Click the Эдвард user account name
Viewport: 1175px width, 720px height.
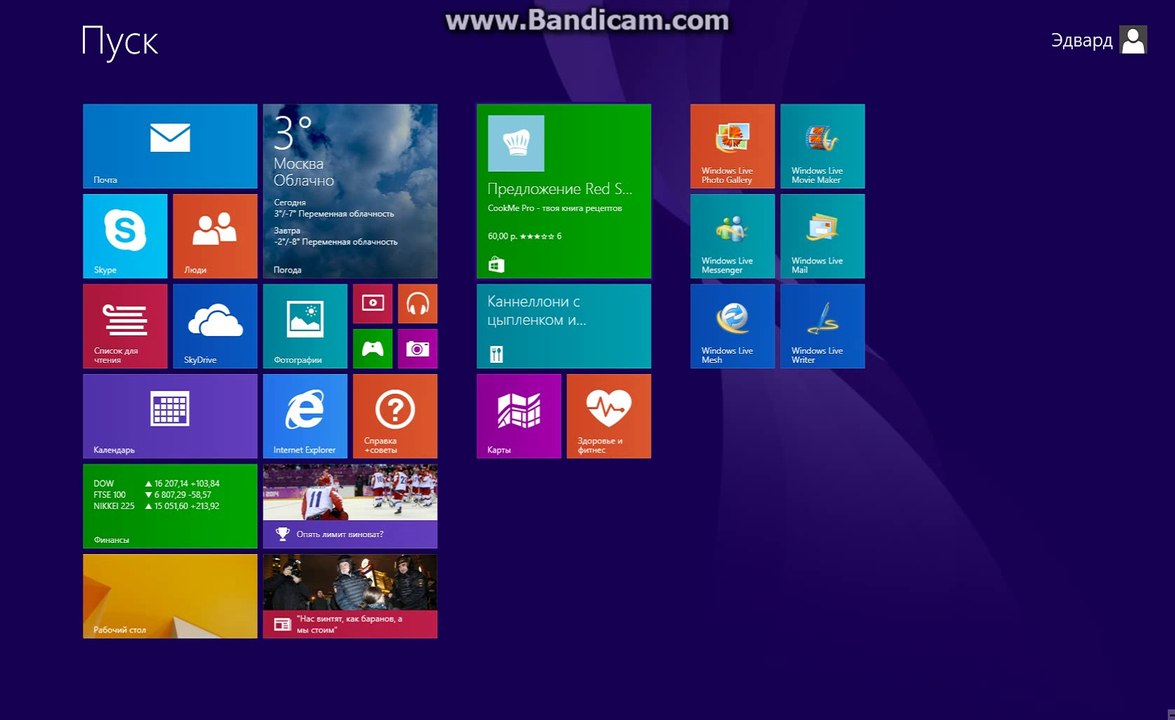(1081, 40)
